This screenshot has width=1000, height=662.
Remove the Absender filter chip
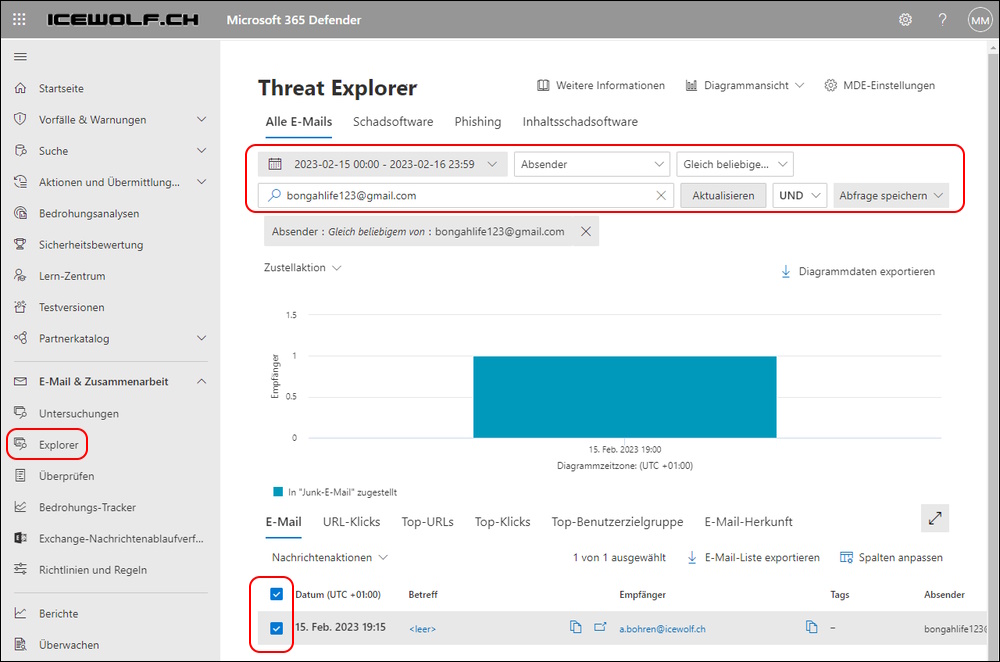586,232
